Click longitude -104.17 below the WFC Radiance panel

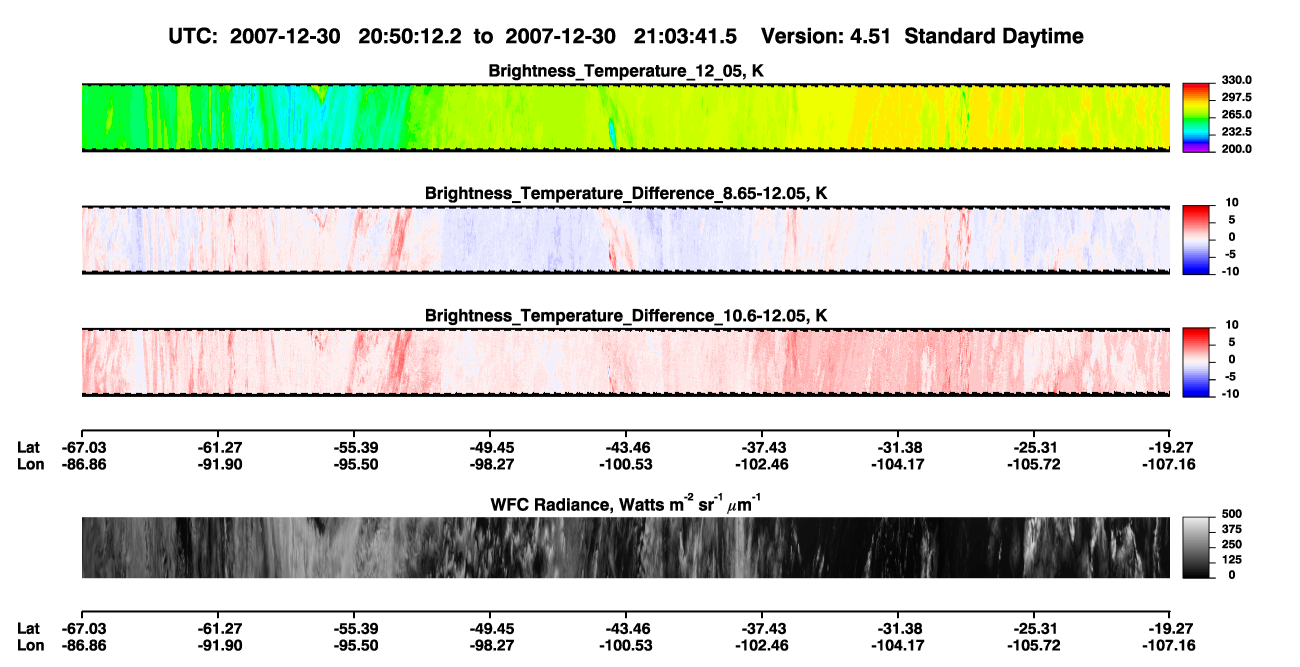click(x=897, y=646)
